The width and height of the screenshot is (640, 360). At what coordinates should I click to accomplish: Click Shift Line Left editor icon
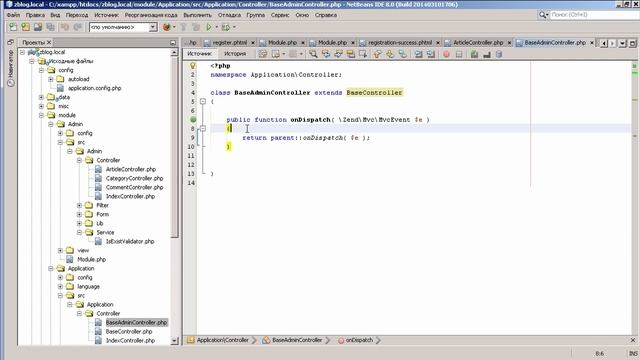418,54
